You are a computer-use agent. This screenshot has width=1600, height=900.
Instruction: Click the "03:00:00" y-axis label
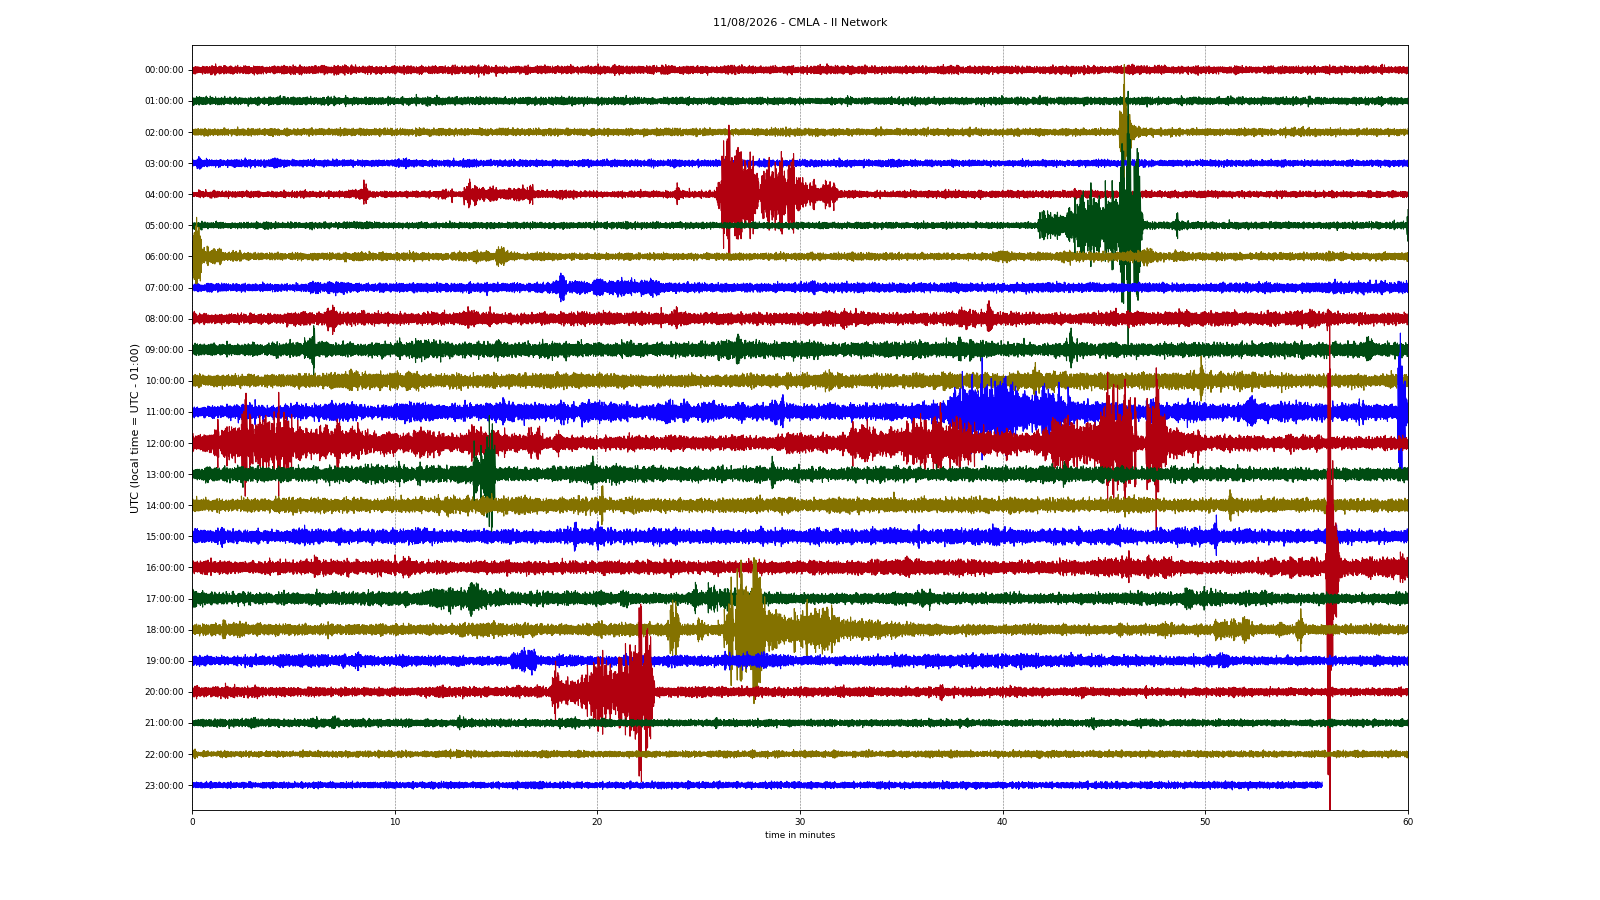coord(164,163)
